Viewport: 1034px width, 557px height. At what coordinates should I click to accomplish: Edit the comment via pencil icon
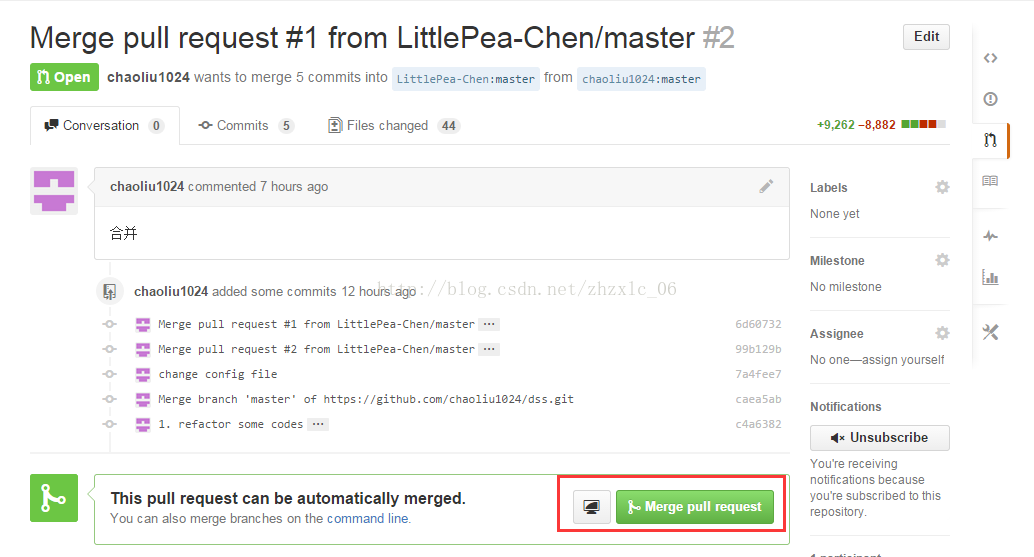tap(766, 187)
